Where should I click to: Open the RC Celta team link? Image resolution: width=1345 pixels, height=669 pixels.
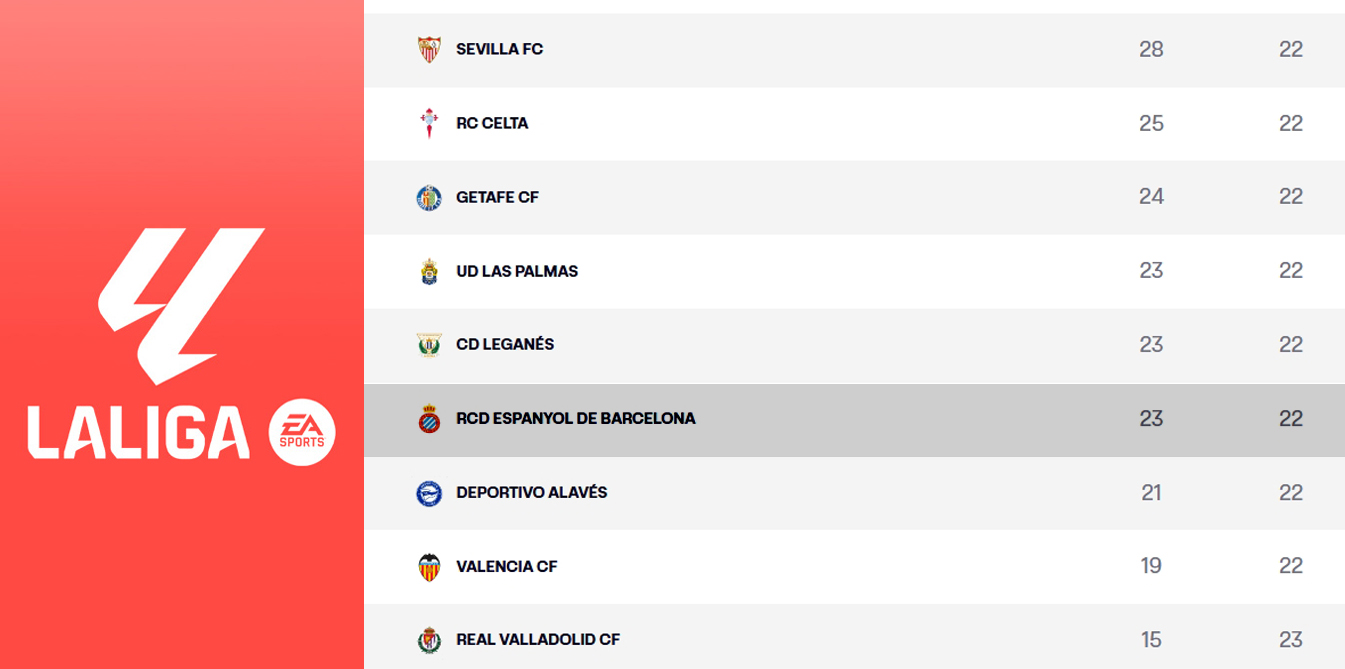(x=492, y=123)
